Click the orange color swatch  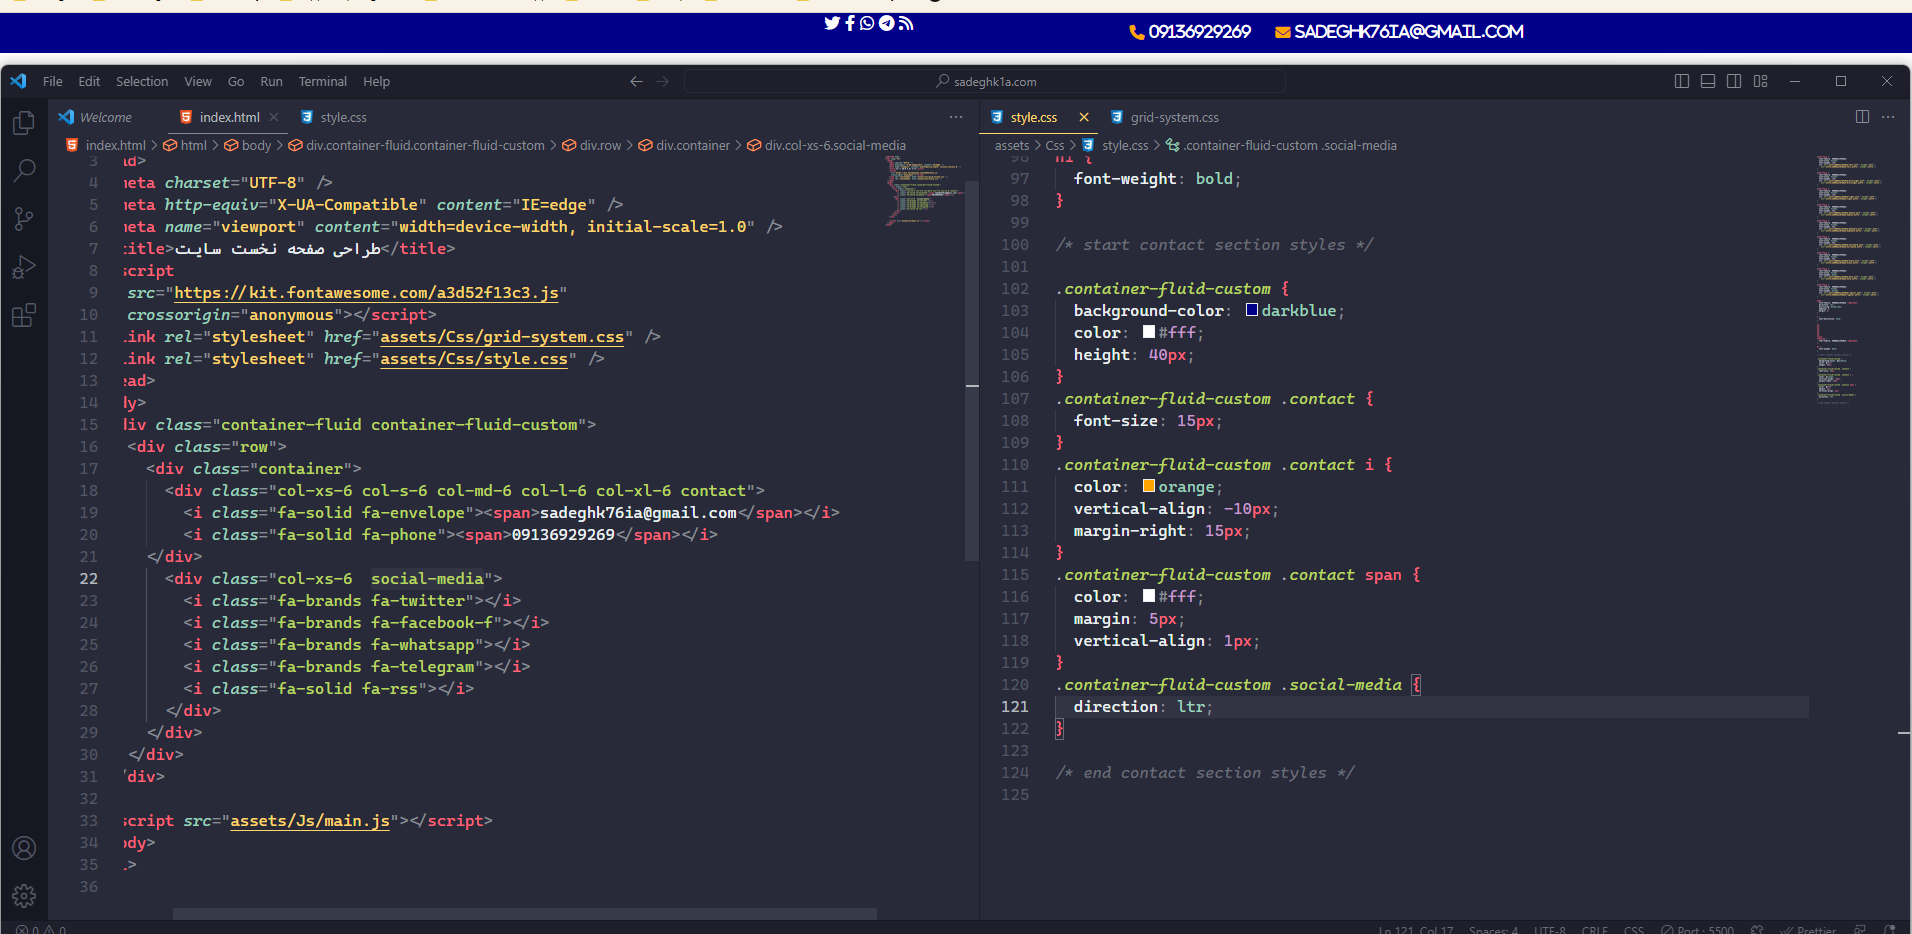1149,486
